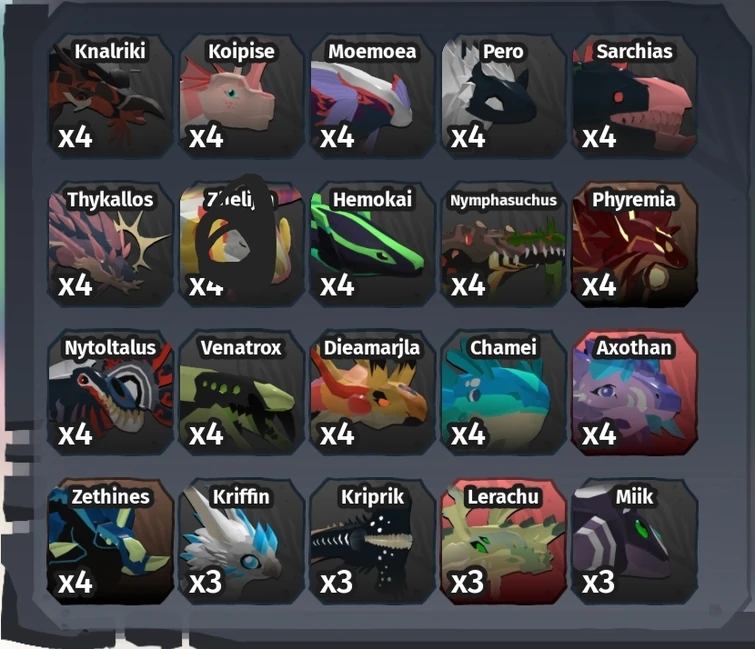Click the orange Dieamarjla creature tile

tap(372, 392)
